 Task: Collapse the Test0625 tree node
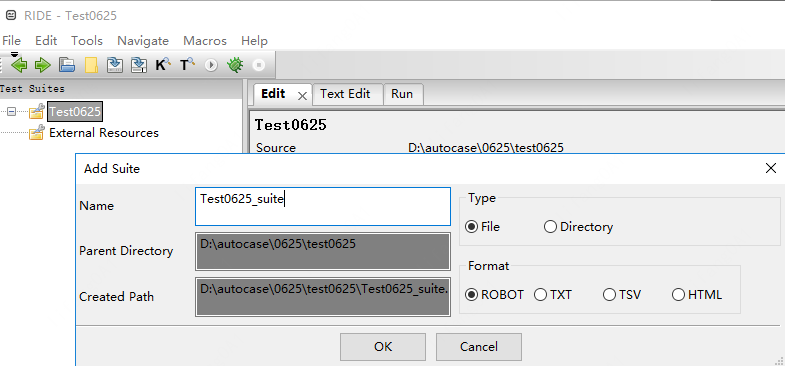pos(12,111)
